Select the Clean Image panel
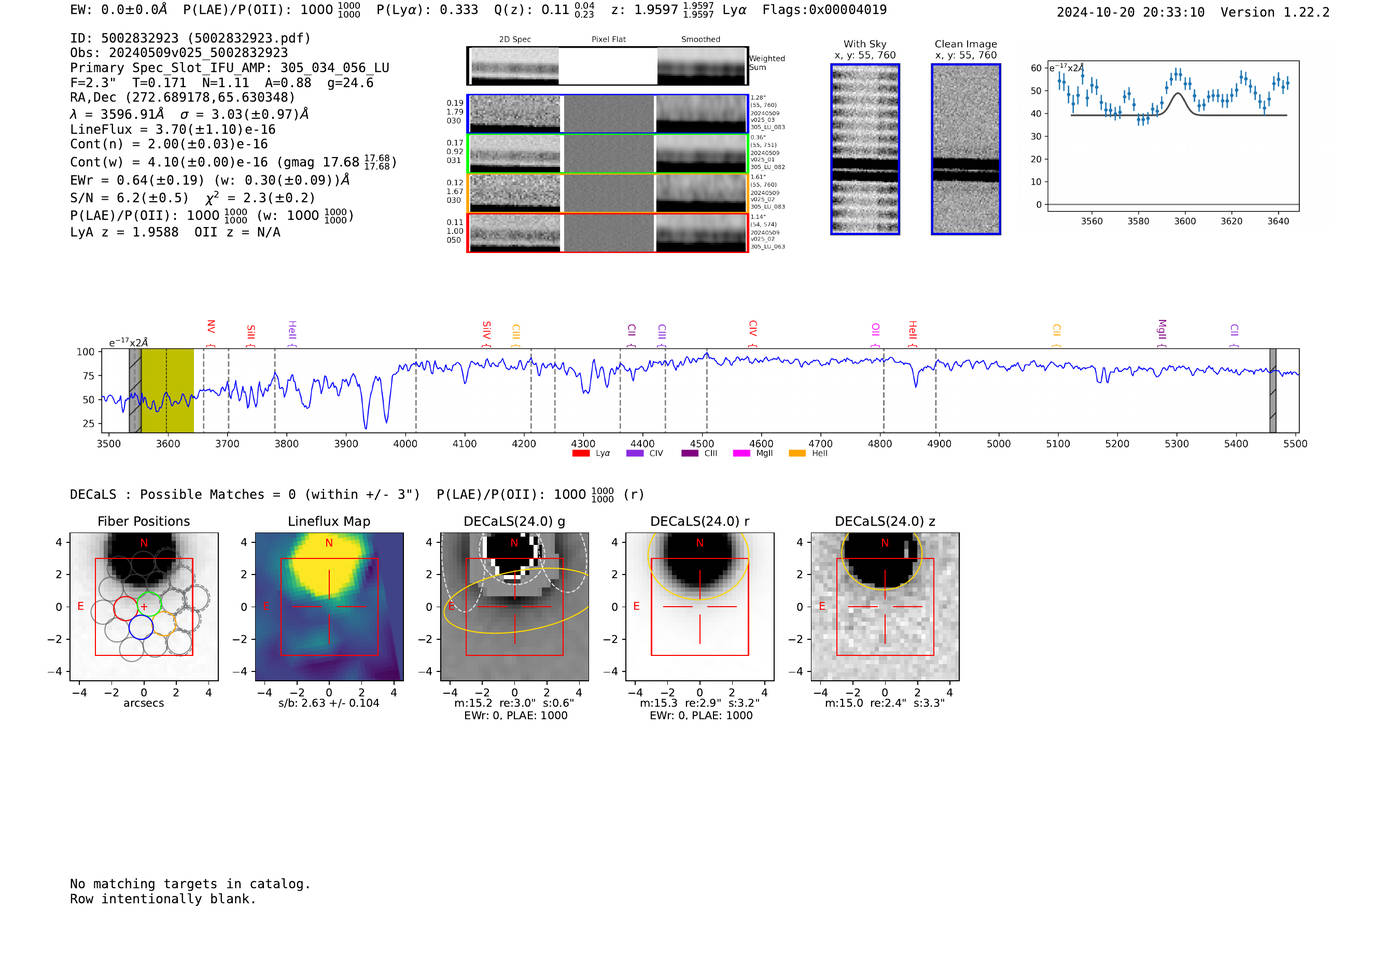The image size is (1400, 953). [x=966, y=149]
